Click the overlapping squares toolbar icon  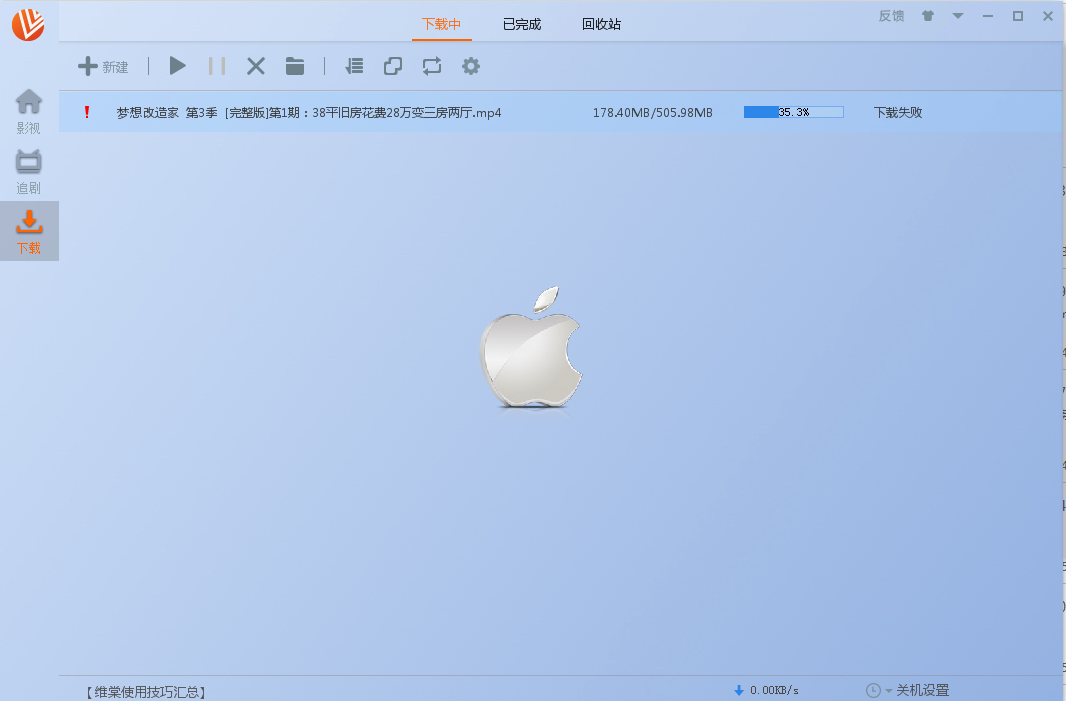[393, 66]
